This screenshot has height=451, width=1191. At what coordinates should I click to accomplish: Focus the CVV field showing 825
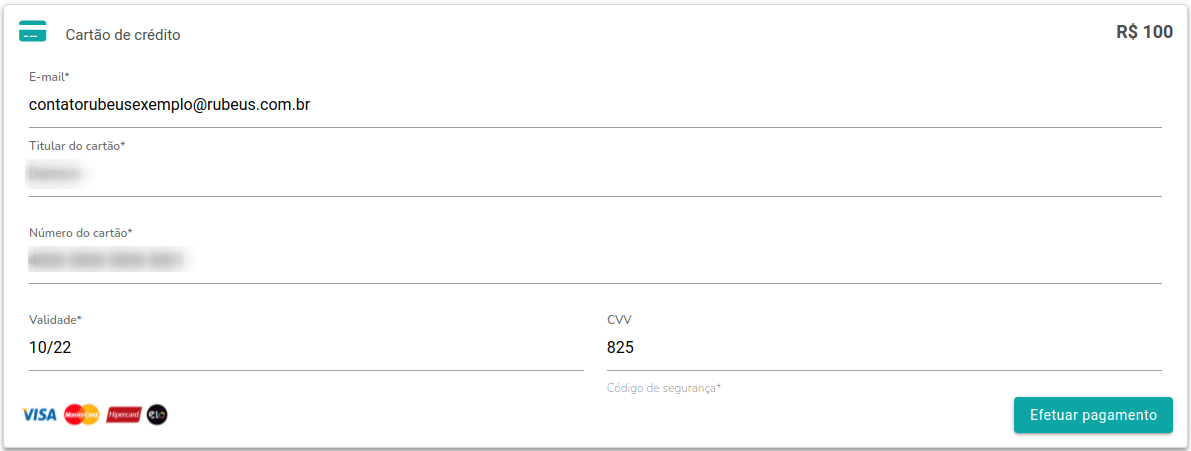884,348
